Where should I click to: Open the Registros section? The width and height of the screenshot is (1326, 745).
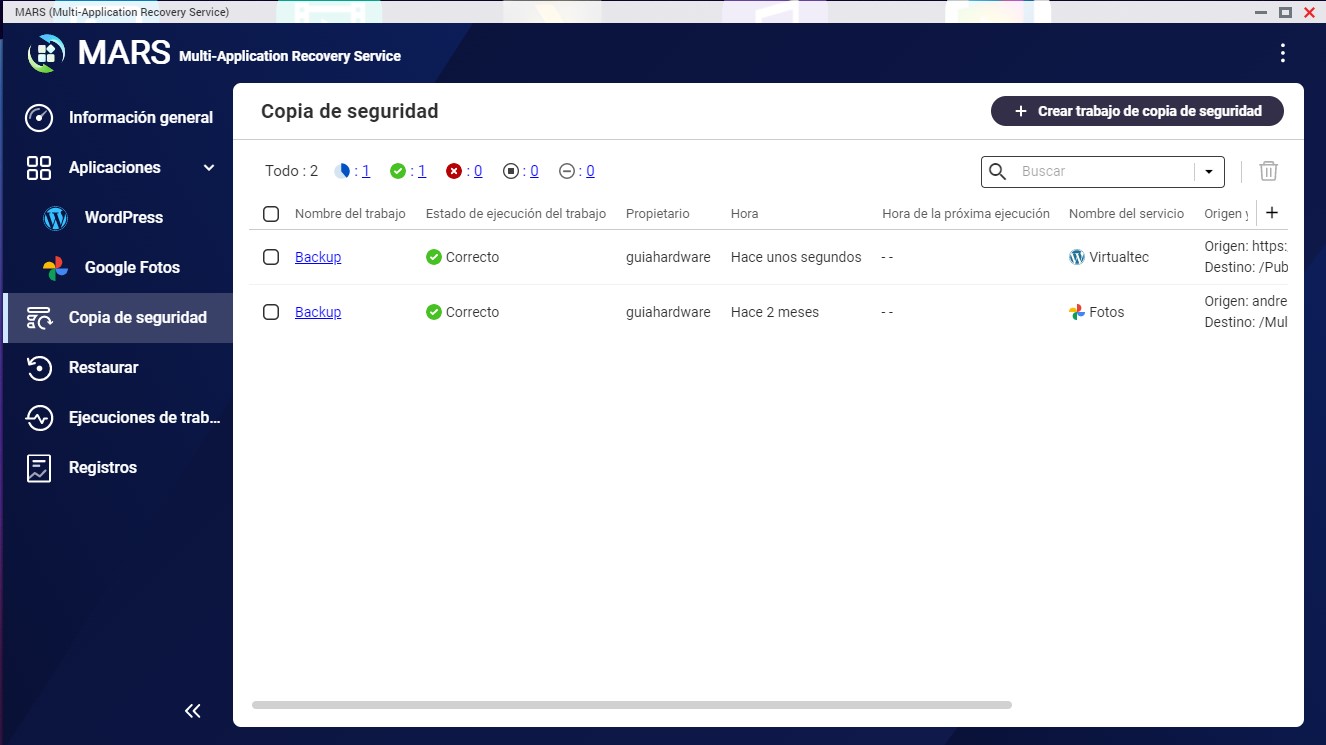[x=103, y=468]
